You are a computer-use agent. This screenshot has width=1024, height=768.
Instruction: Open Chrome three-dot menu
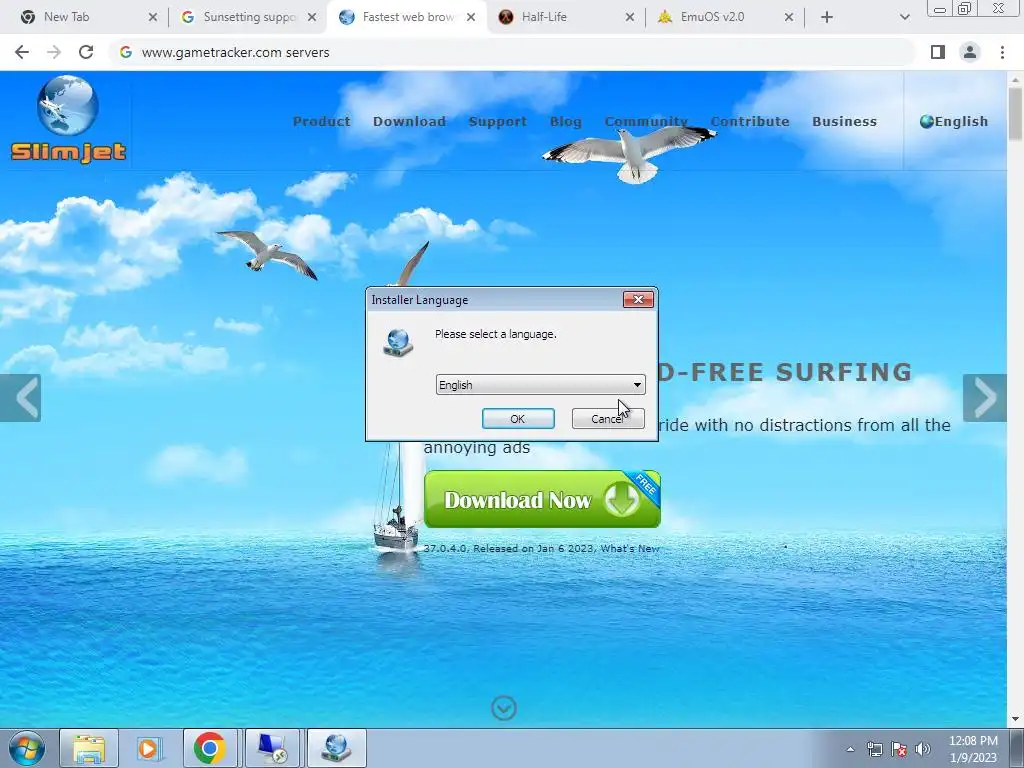(1002, 52)
